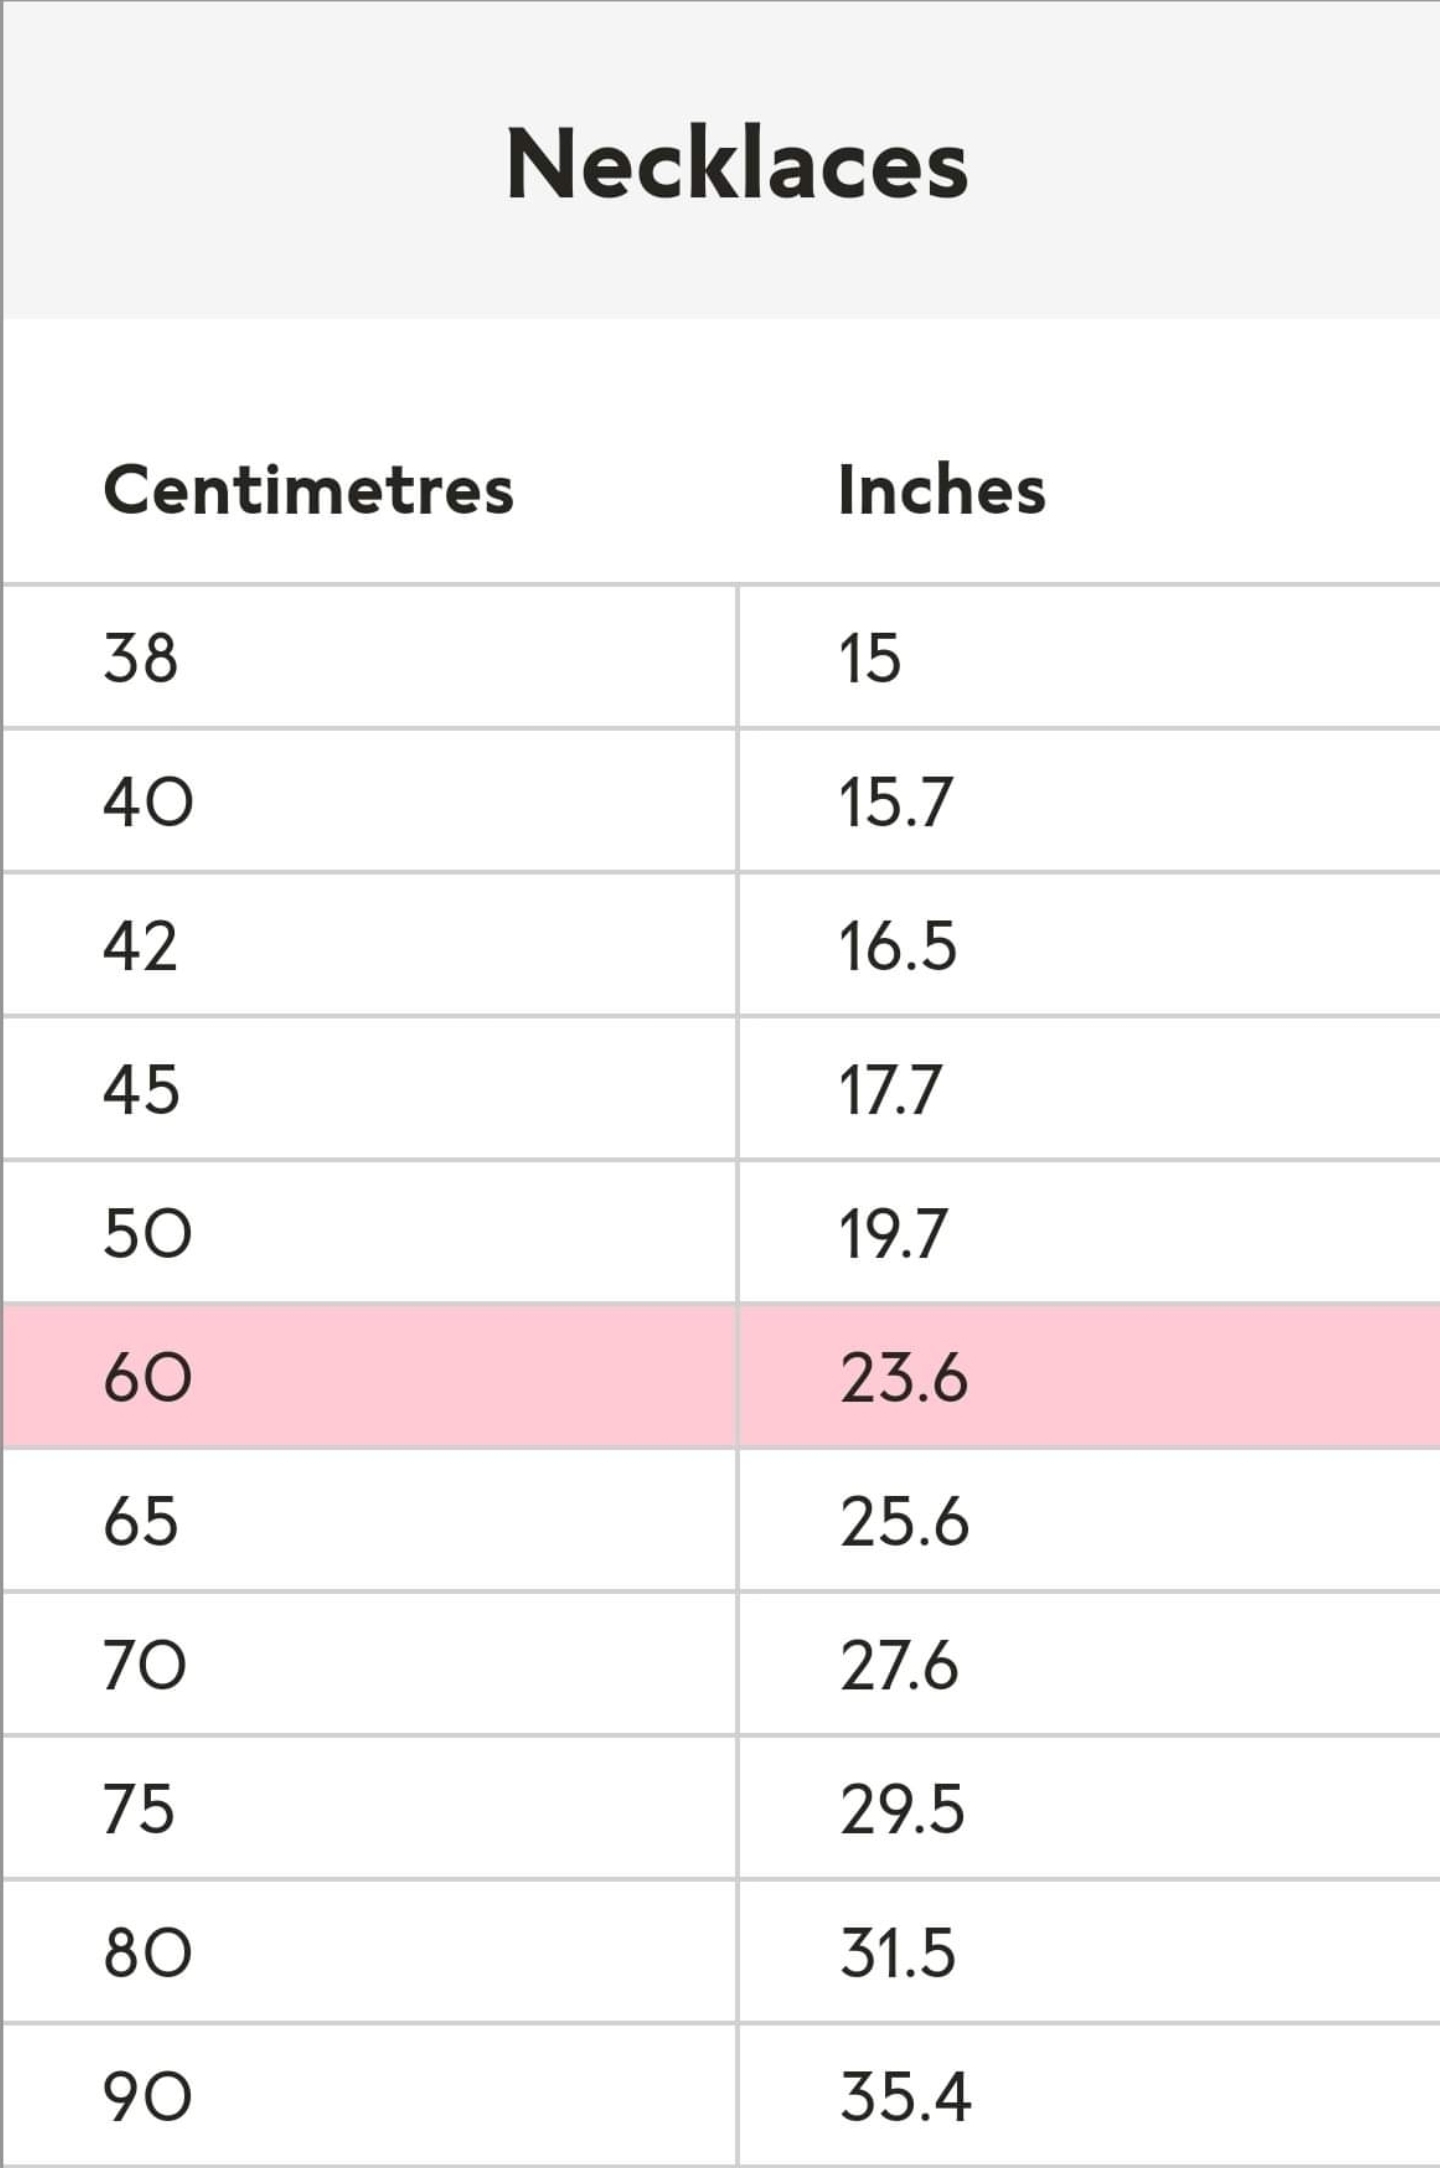Viewport: 1440px width, 2168px height.
Task: Choose the 65 centimetres size
Action: click(x=141, y=1522)
